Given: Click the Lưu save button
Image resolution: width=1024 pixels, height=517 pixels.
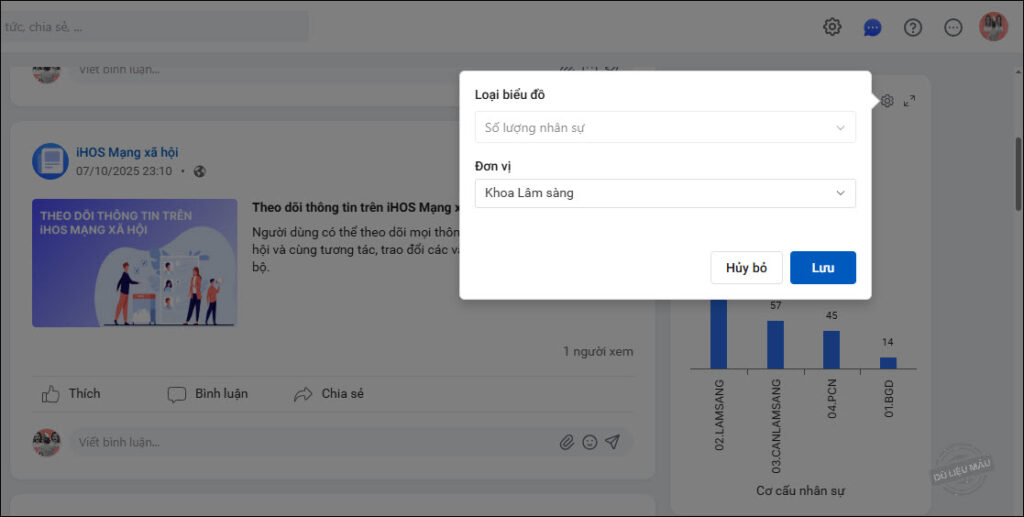Looking at the screenshot, I should coord(823,268).
